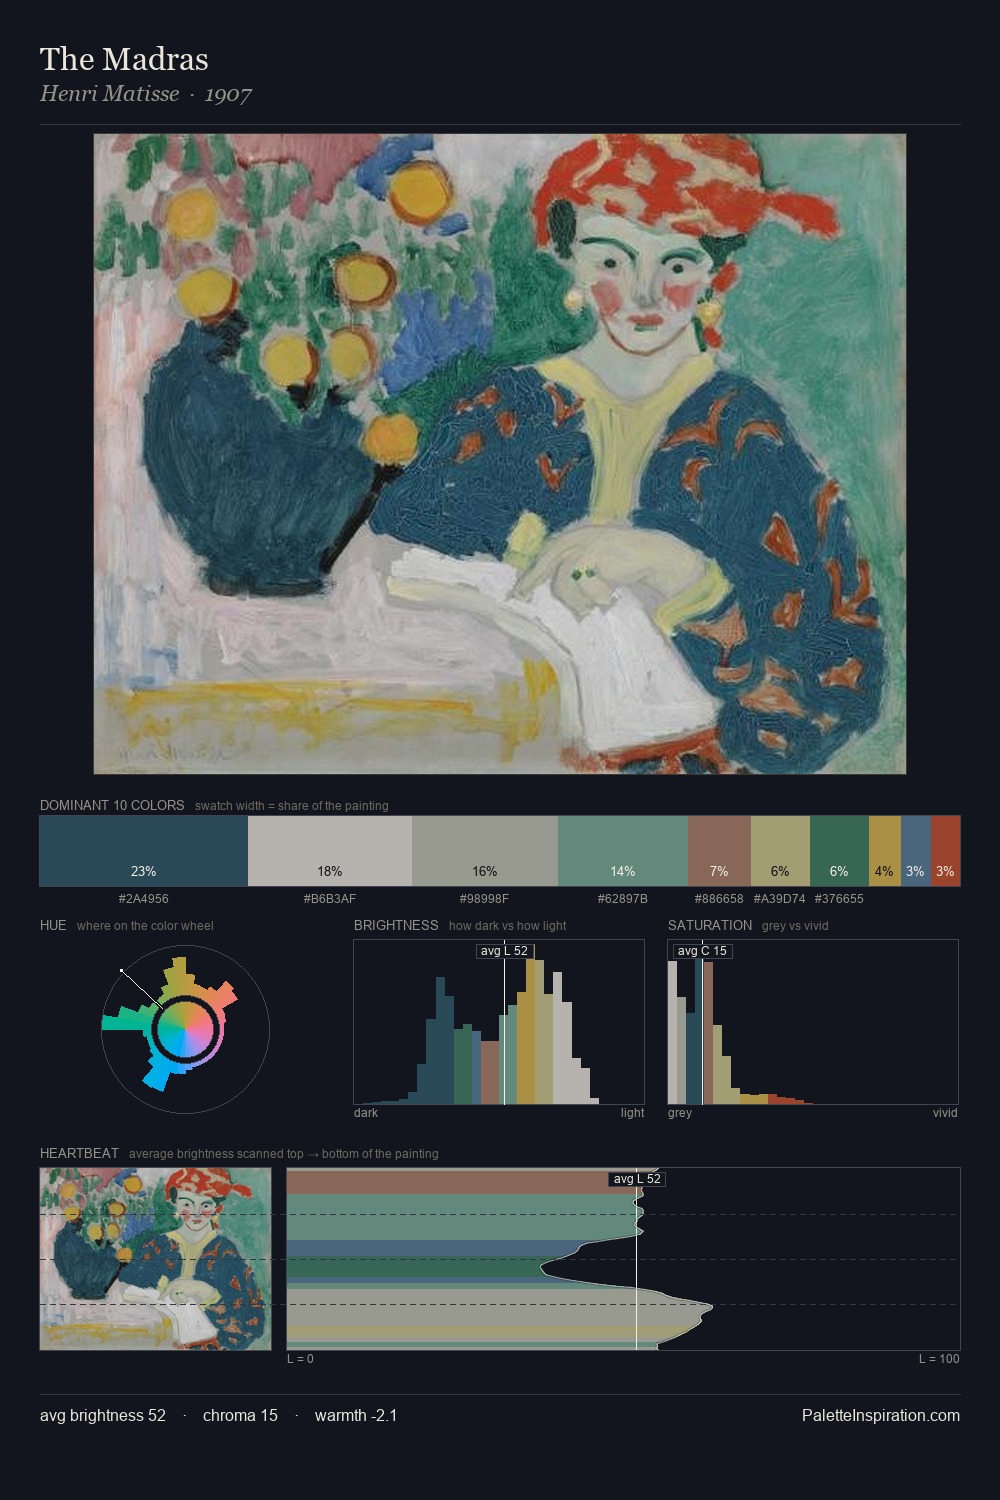This screenshot has width=1000, height=1500.
Task: Click the light axis label
Action: coord(633,1113)
